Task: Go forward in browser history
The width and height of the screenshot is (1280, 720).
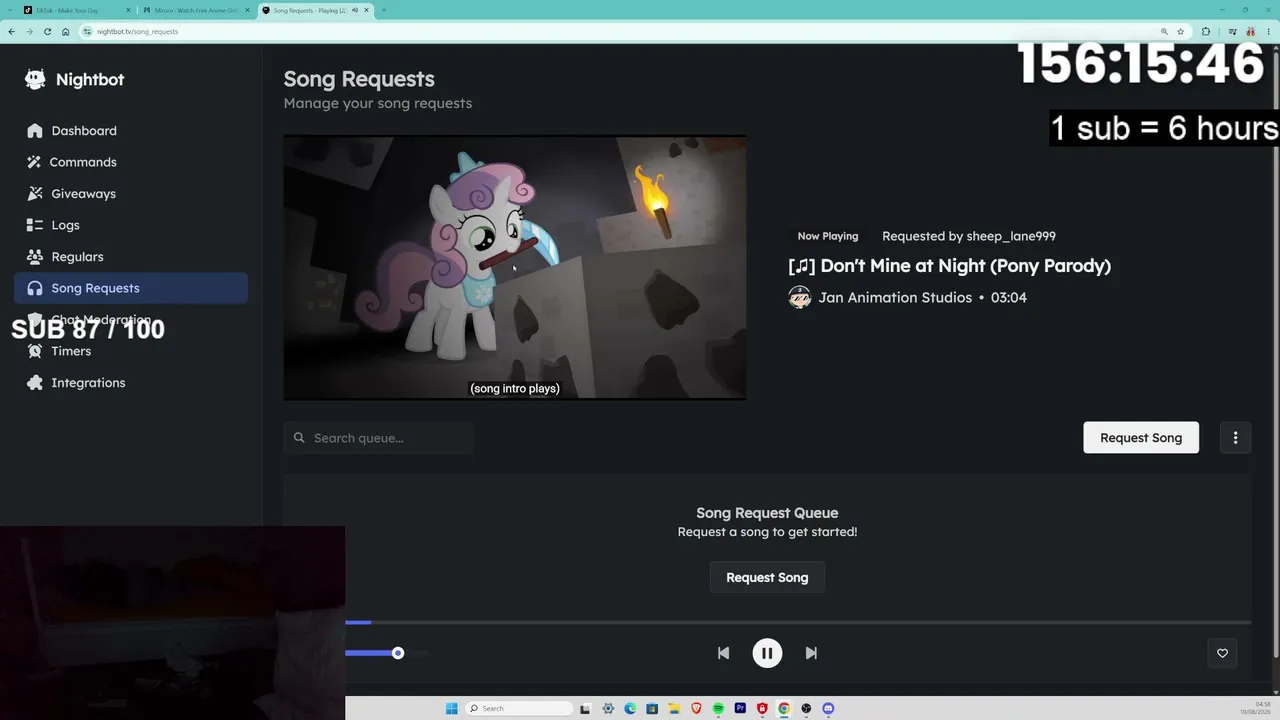Action: click(x=29, y=31)
